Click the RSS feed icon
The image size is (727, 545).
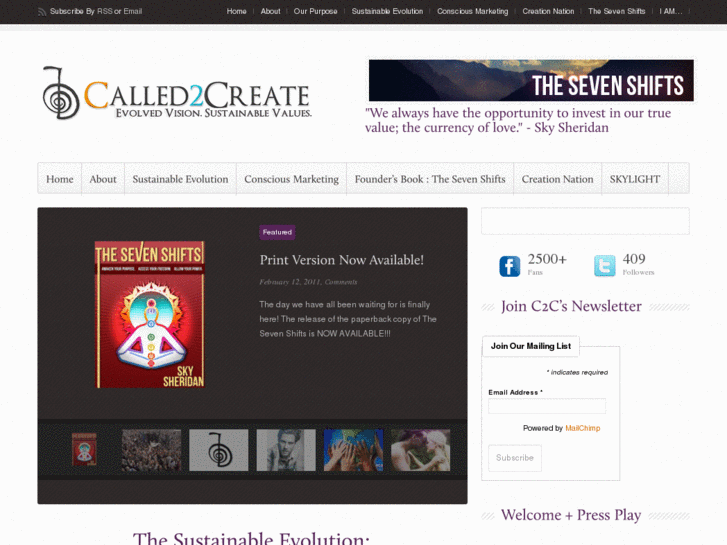pos(42,12)
